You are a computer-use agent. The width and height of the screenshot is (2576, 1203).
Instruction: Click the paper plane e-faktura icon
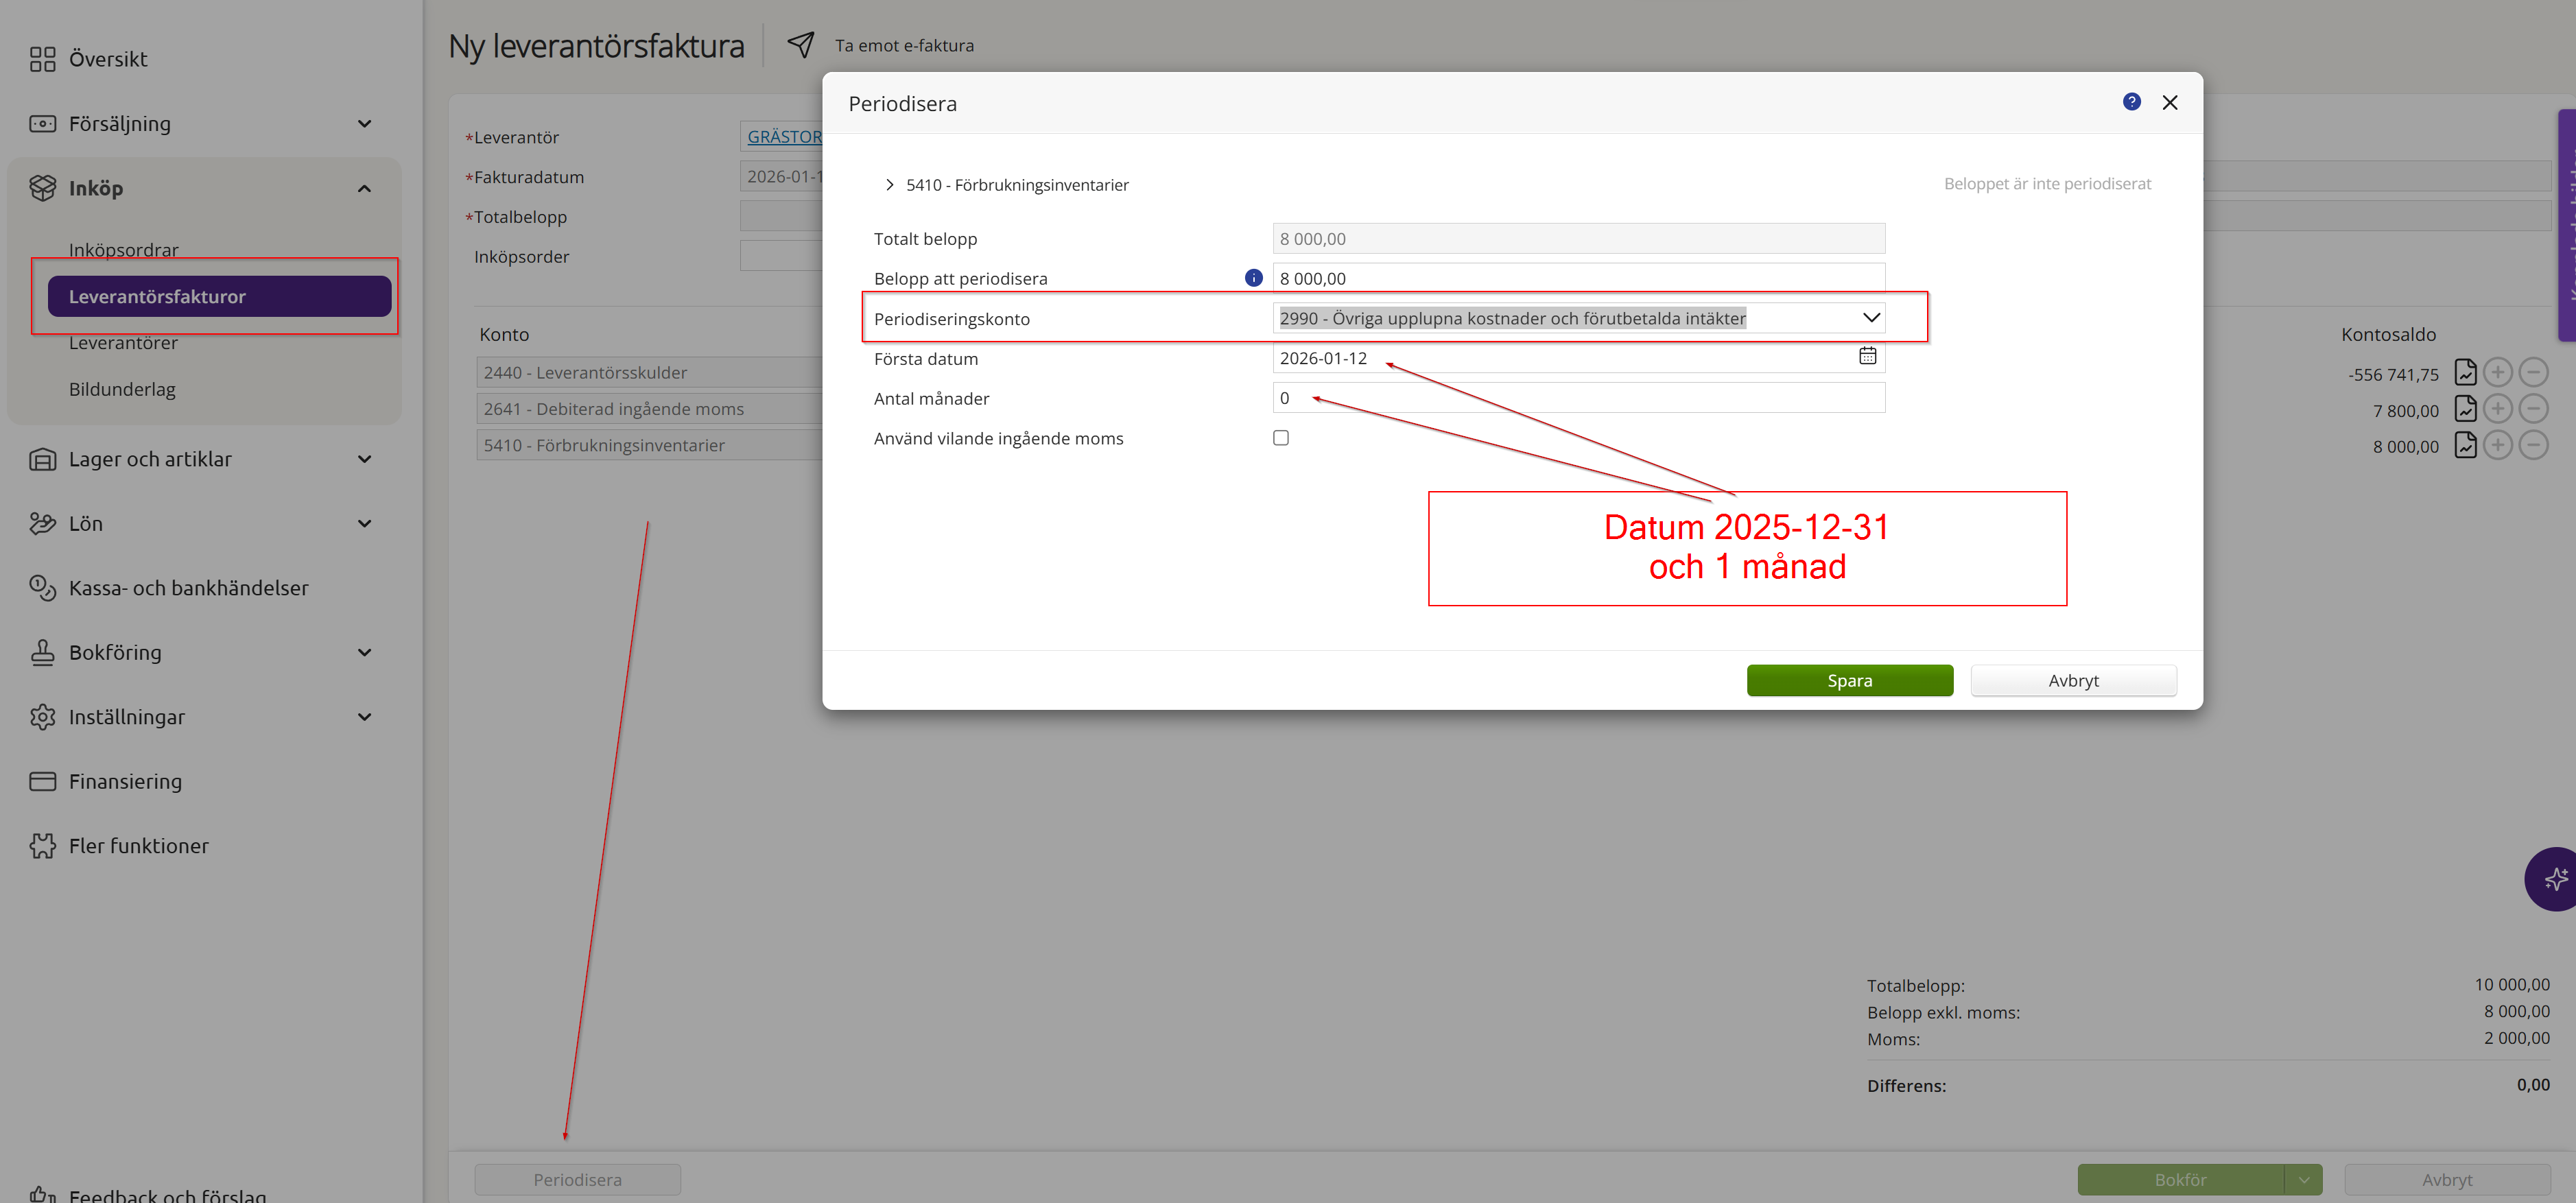tap(800, 45)
